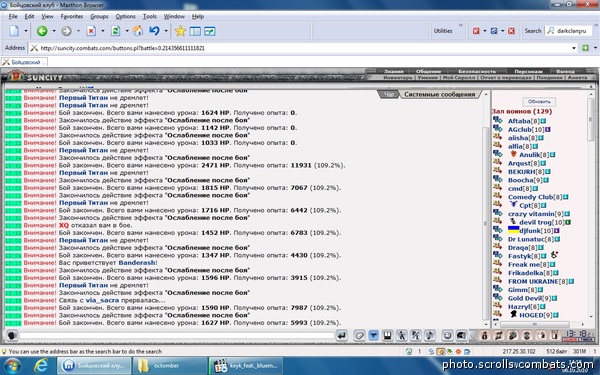
Task: Toggle the sound note icon in chat bar
Action: (x=429, y=336)
